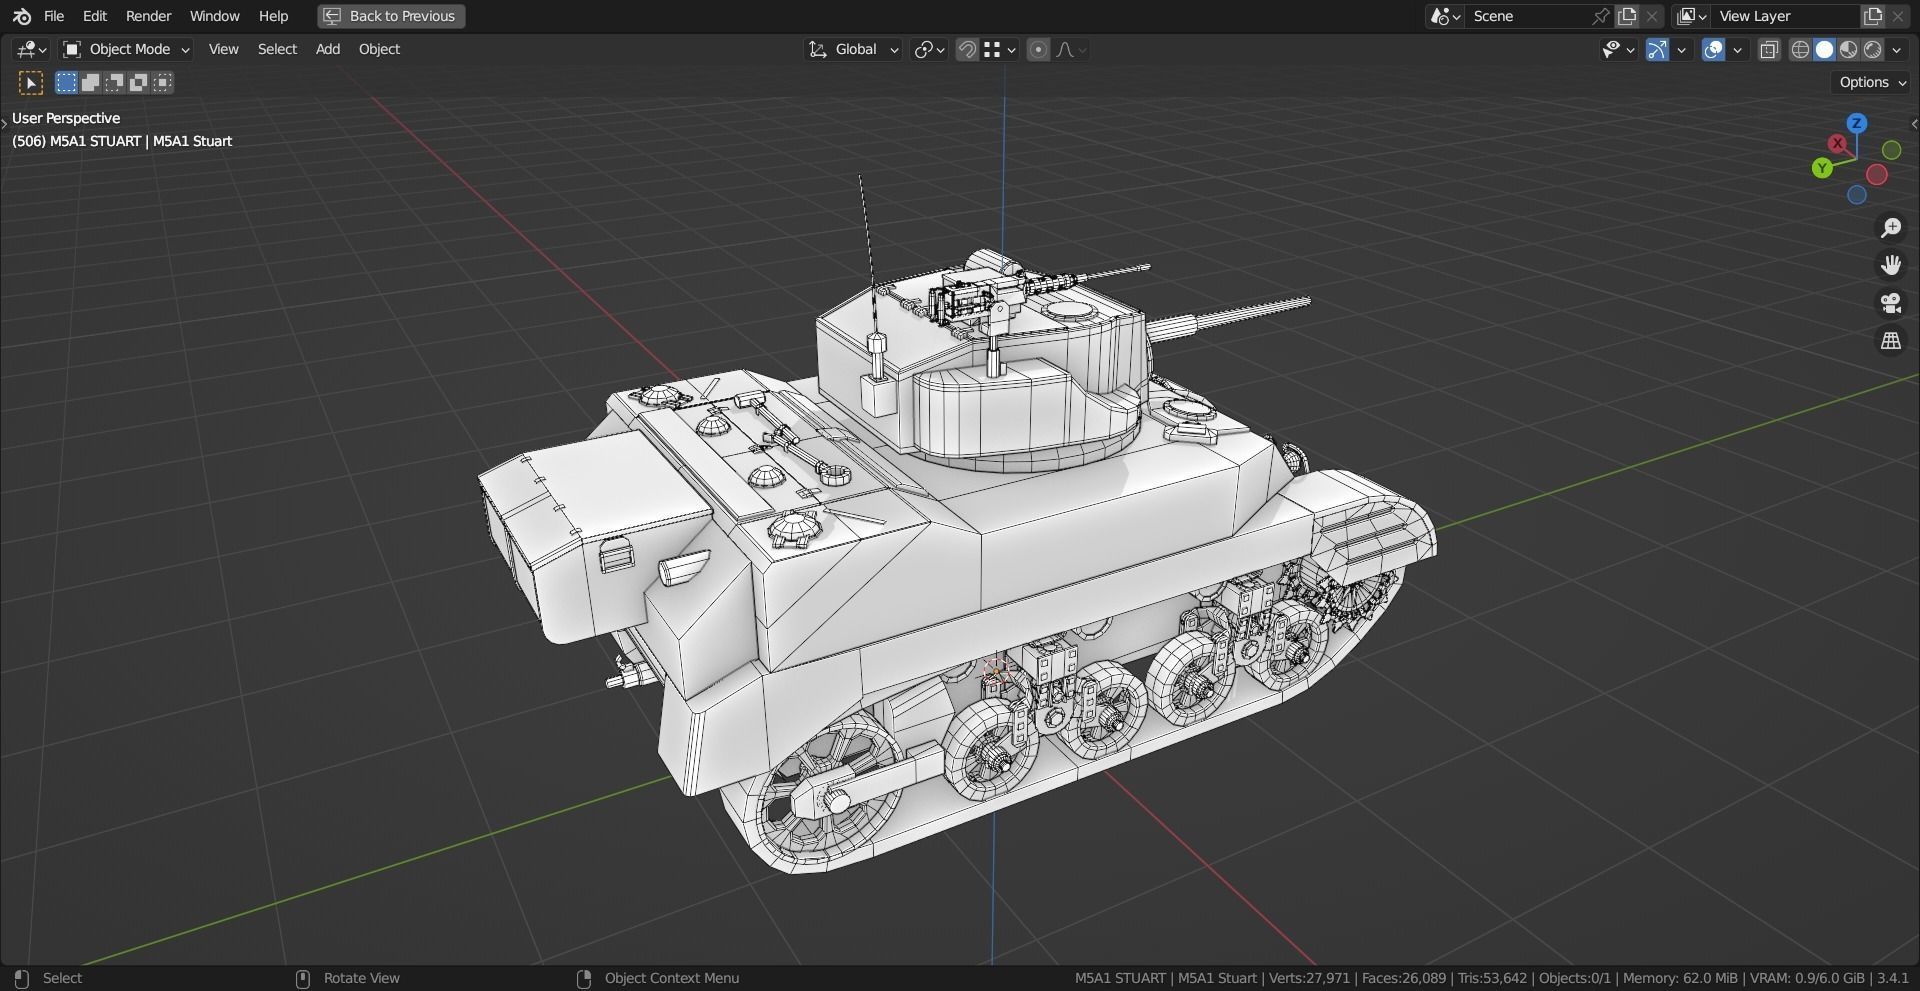
Task: Choose the Subtract selection mode icon
Action: [x=115, y=83]
